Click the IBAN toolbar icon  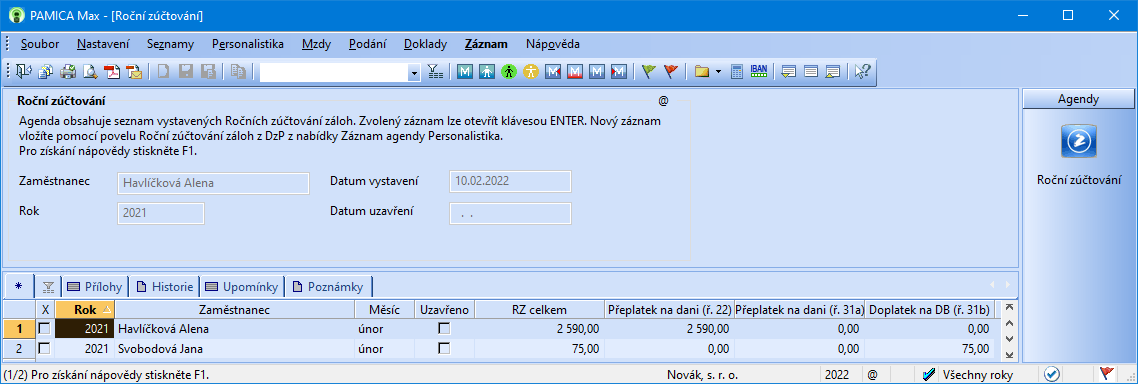759,71
